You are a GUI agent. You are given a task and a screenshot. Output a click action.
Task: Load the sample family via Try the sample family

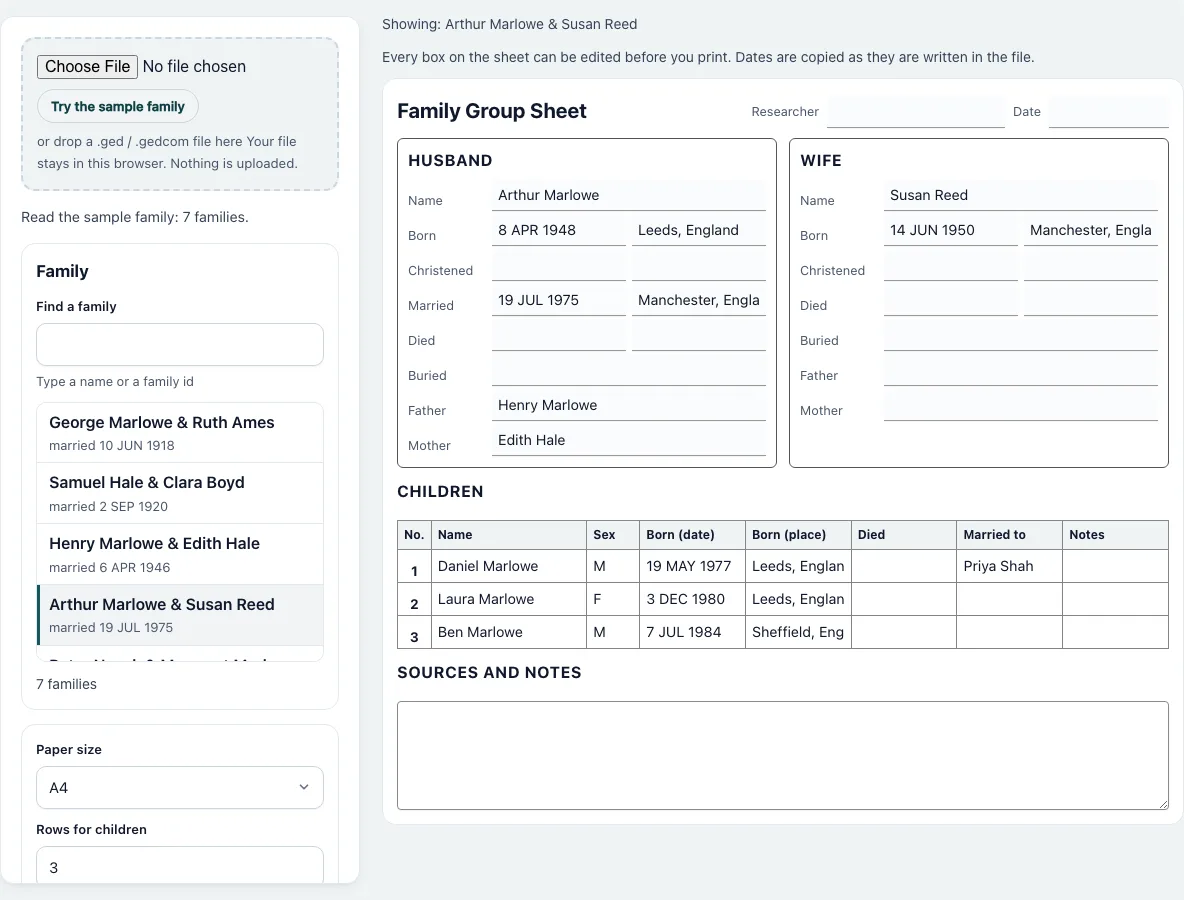pyautogui.click(x=118, y=106)
